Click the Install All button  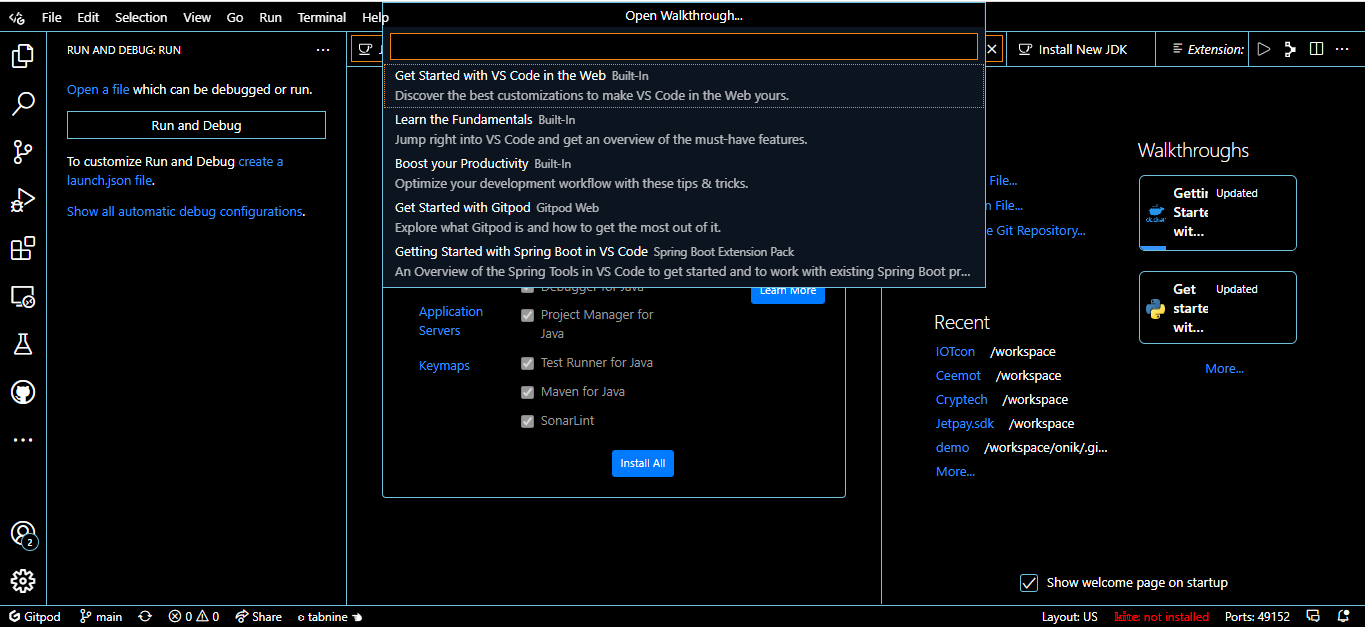point(643,464)
